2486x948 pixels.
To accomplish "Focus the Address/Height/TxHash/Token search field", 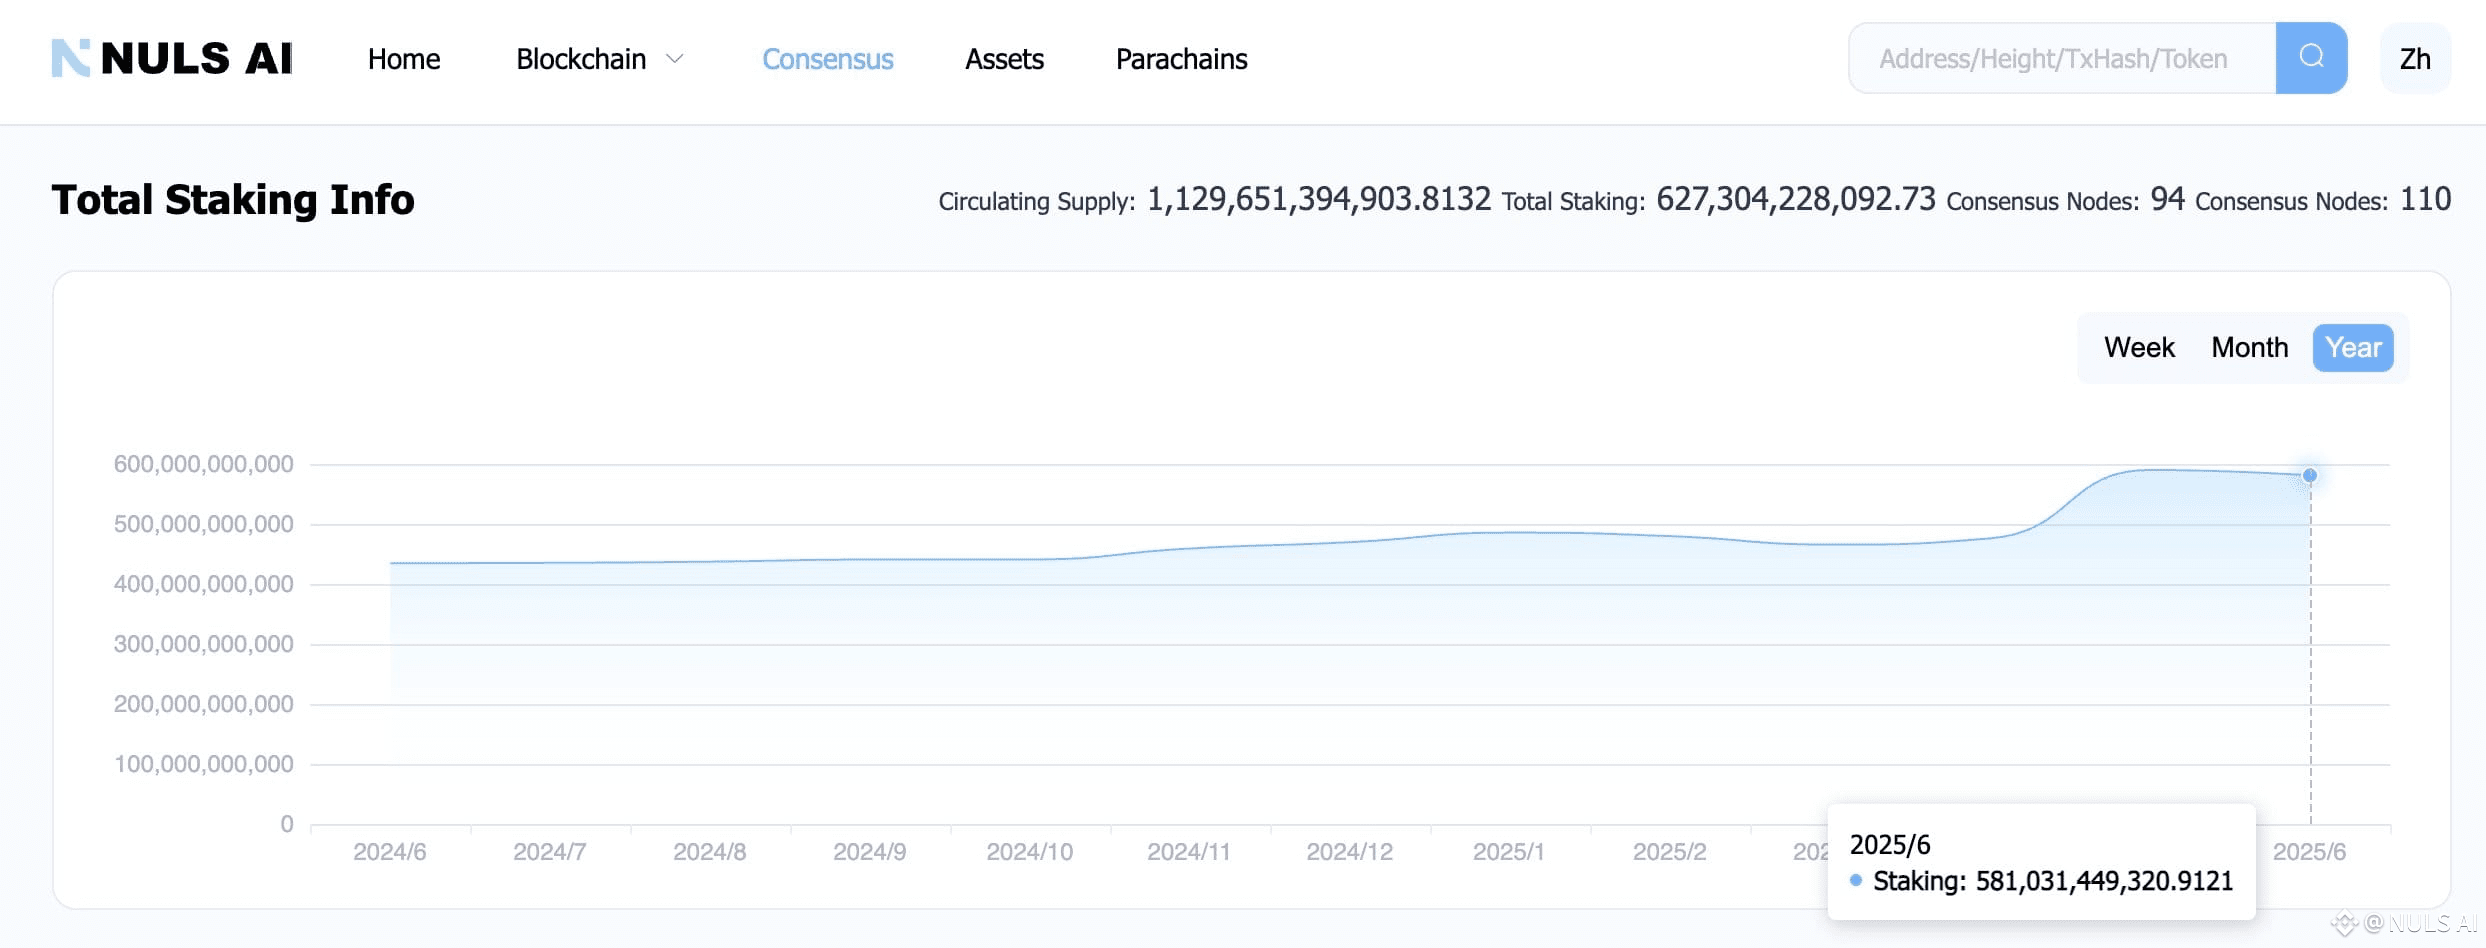I will pos(2062,58).
